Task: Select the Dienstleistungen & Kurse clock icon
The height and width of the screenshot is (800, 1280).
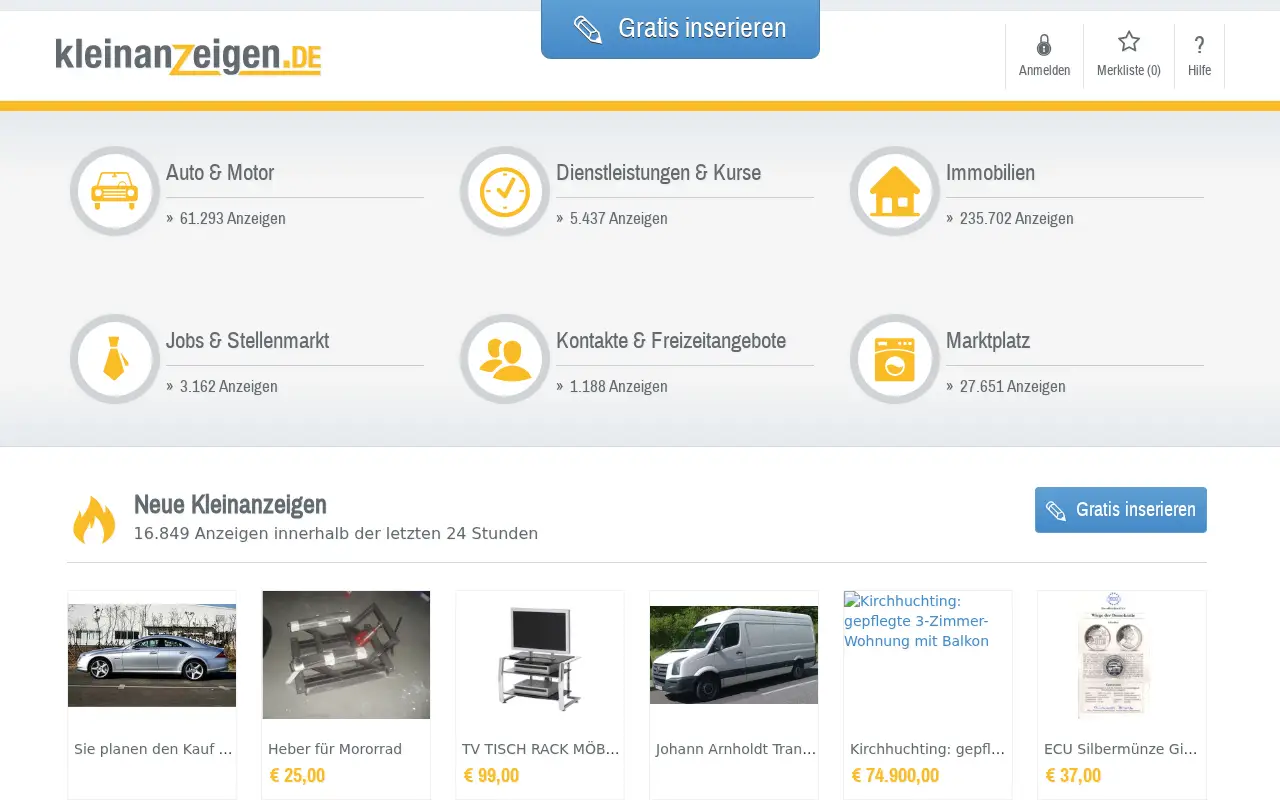Action: click(x=505, y=191)
